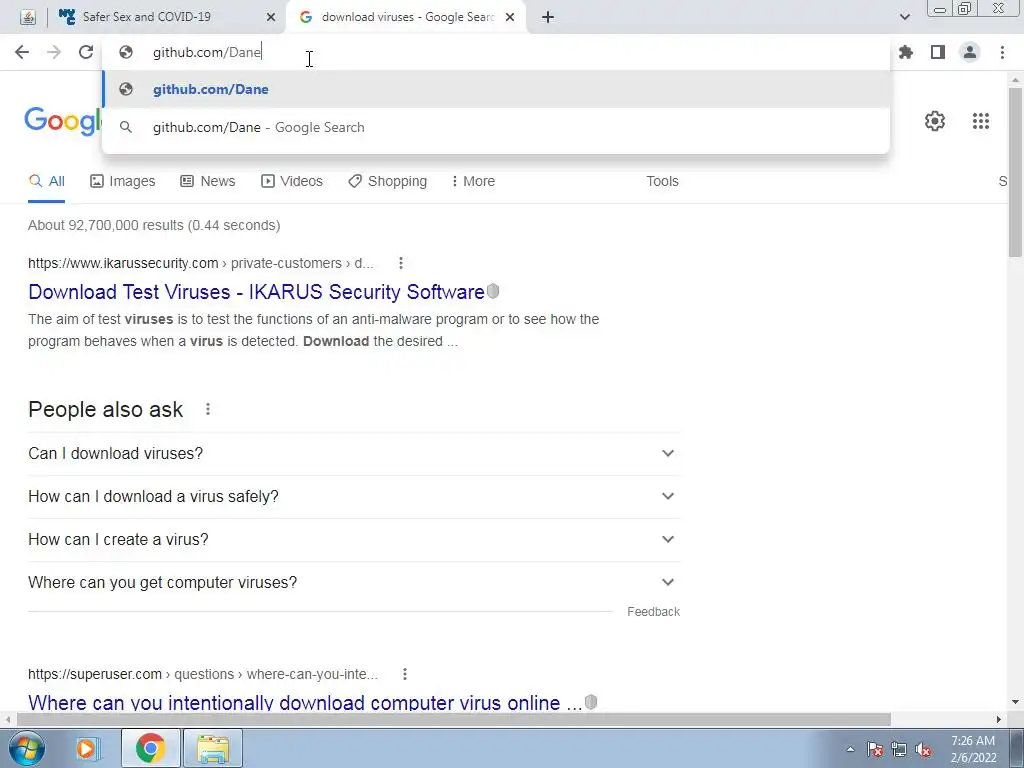This screenshot has height=768, width=1024.
Task: Switch to Safer Sex and COVID-19 tab
Action: coord(167,17)
